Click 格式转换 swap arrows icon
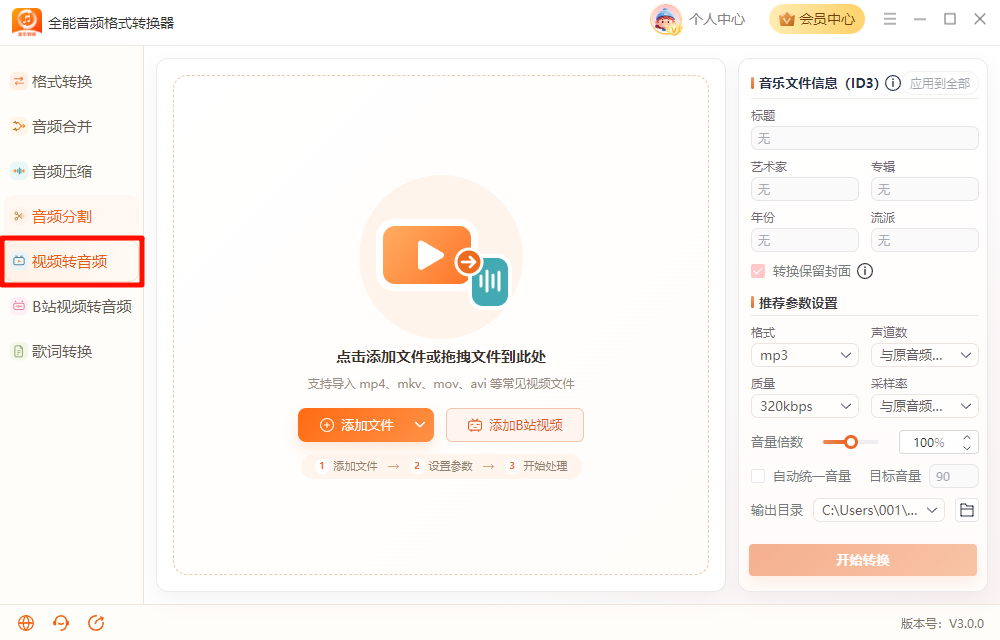The width and height of the screenshot is (1000, 640). coord(18,82)
